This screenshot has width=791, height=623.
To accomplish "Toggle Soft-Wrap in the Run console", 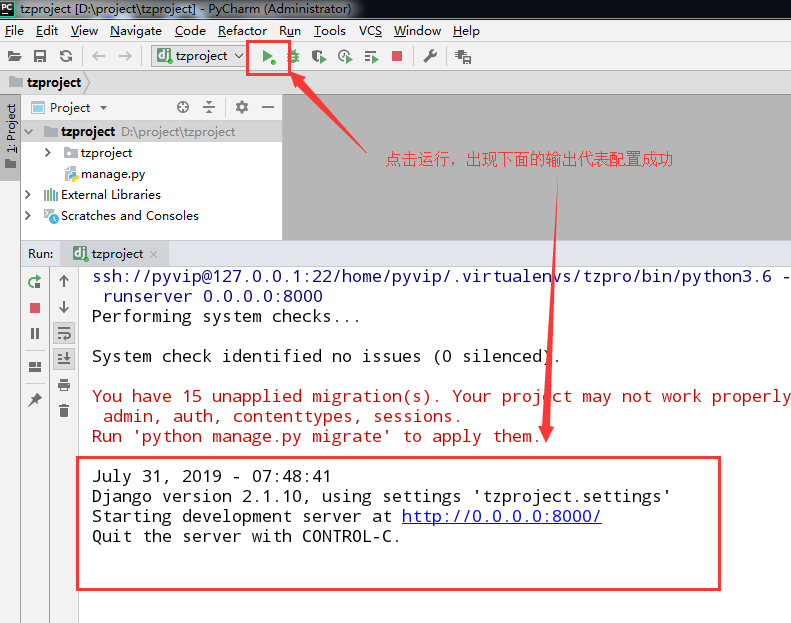I will (x=64, y=333).
